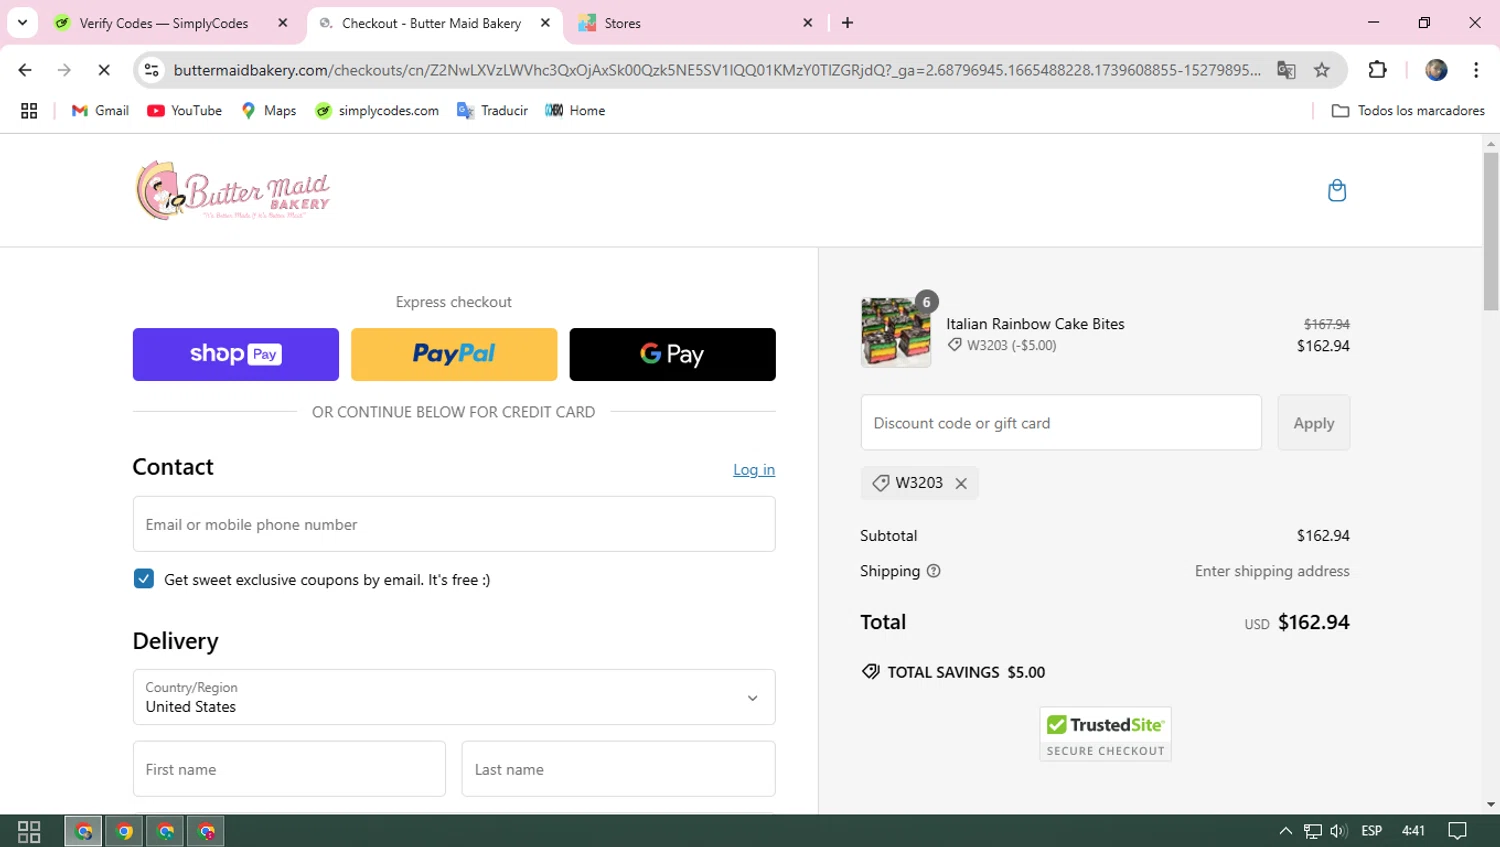Viewport: 1500px width, 847px height.
Task: Open the Maps bookmark
Action: click(269, 111)
